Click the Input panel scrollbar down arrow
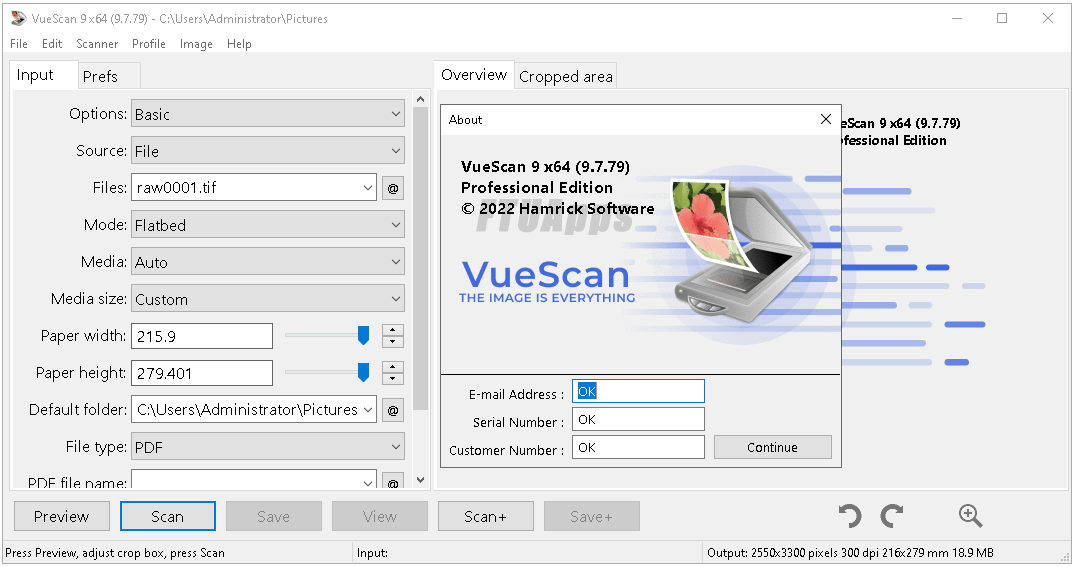 [421, 480]
